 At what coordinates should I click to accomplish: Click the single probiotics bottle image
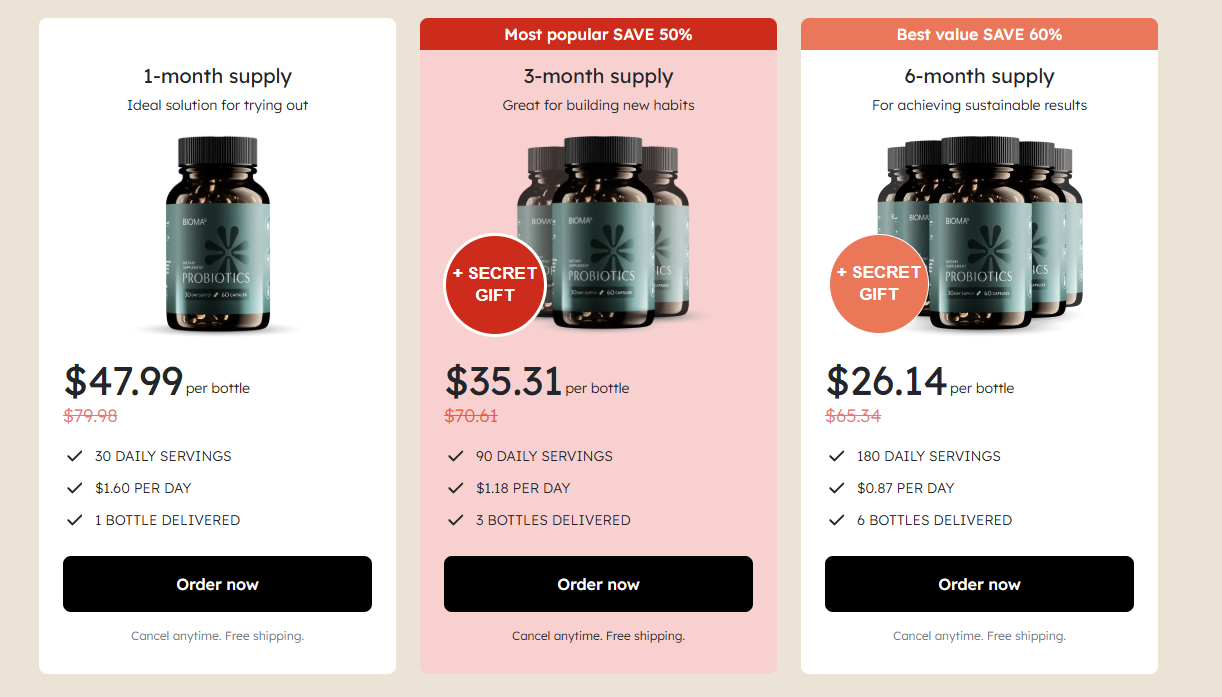tap(218, 235)
